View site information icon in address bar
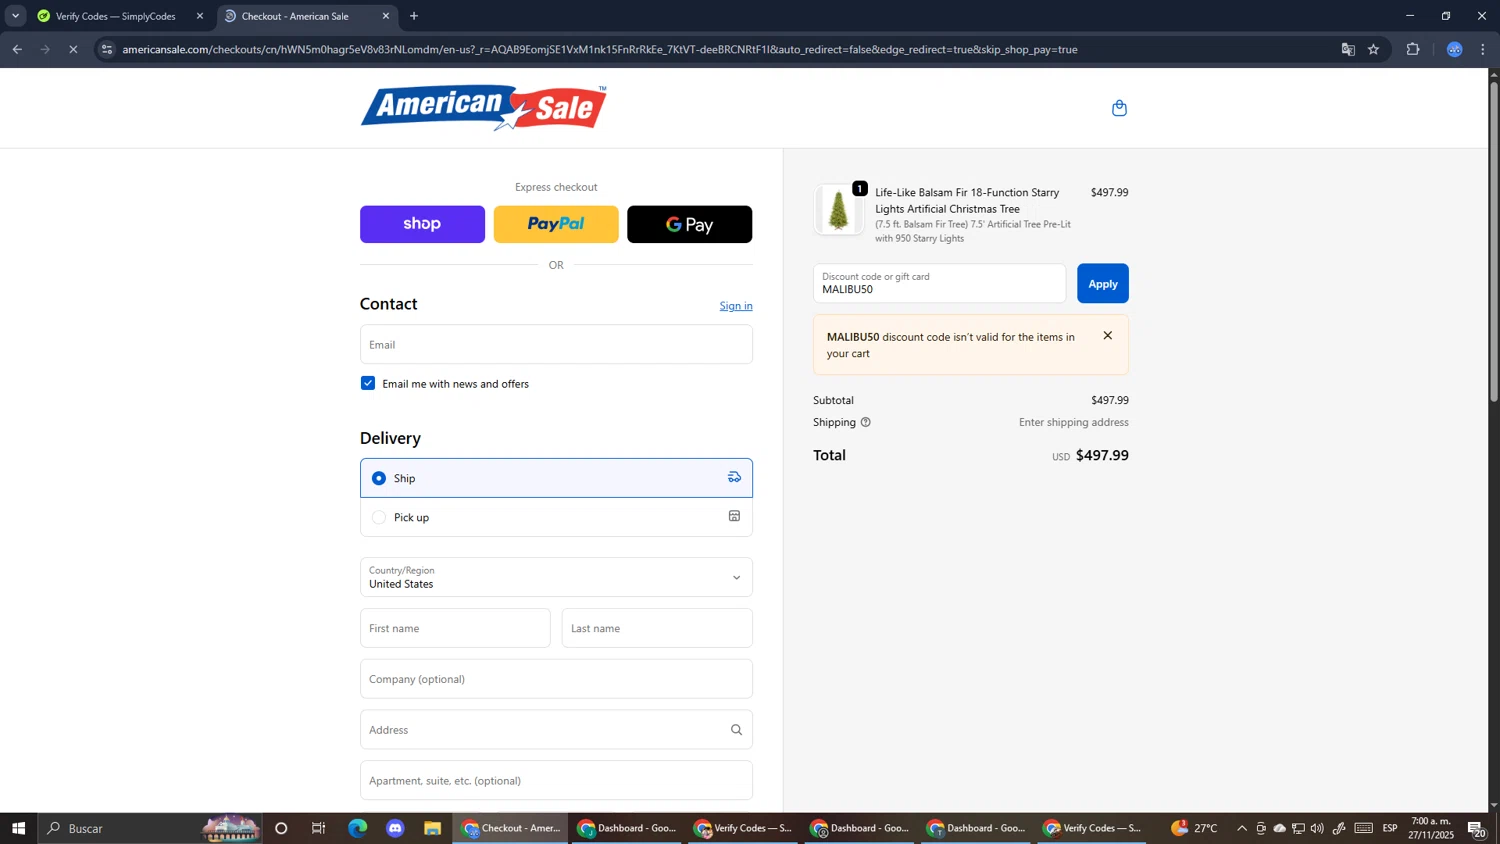This screenshot has width=1500, height=844. [107, 49]
